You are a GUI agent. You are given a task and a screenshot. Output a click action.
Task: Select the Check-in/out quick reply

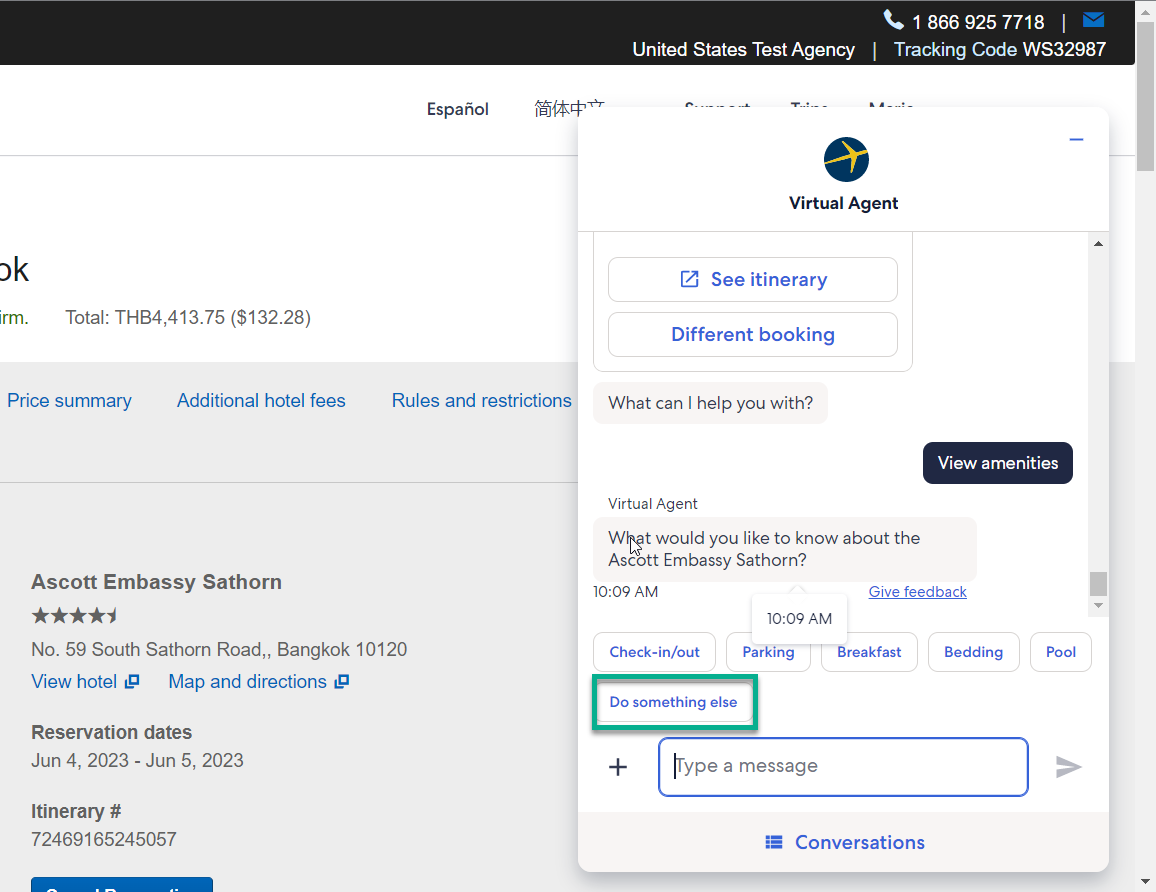click(655, 652)
